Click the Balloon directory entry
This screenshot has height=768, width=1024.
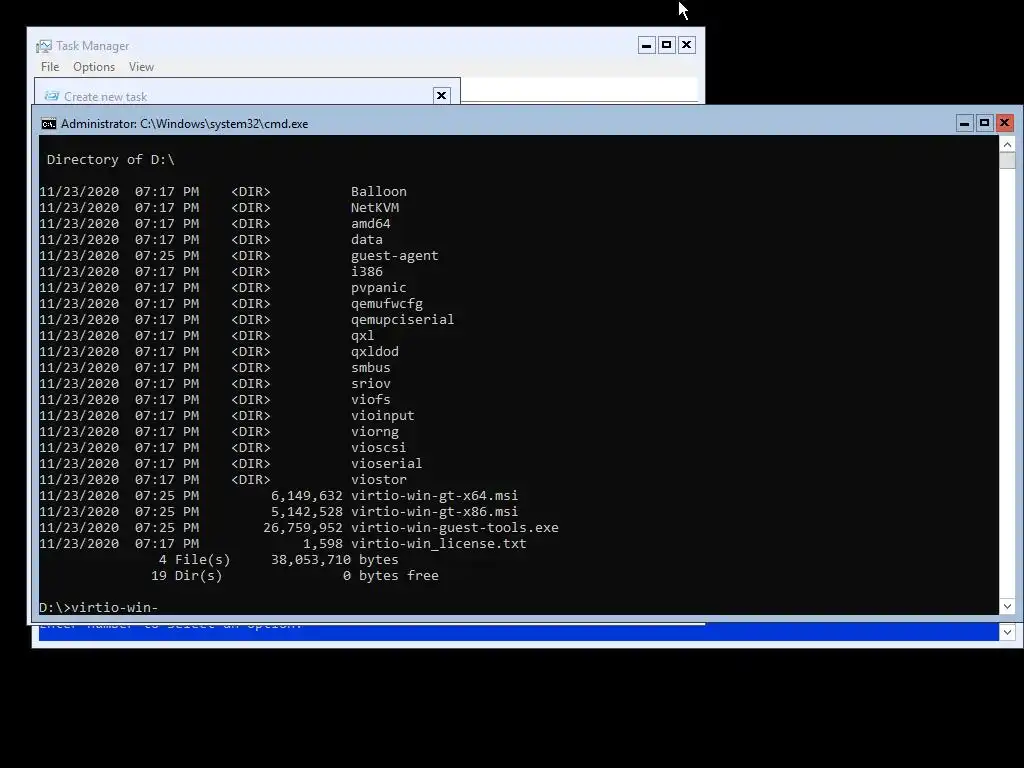click(379, 191)
